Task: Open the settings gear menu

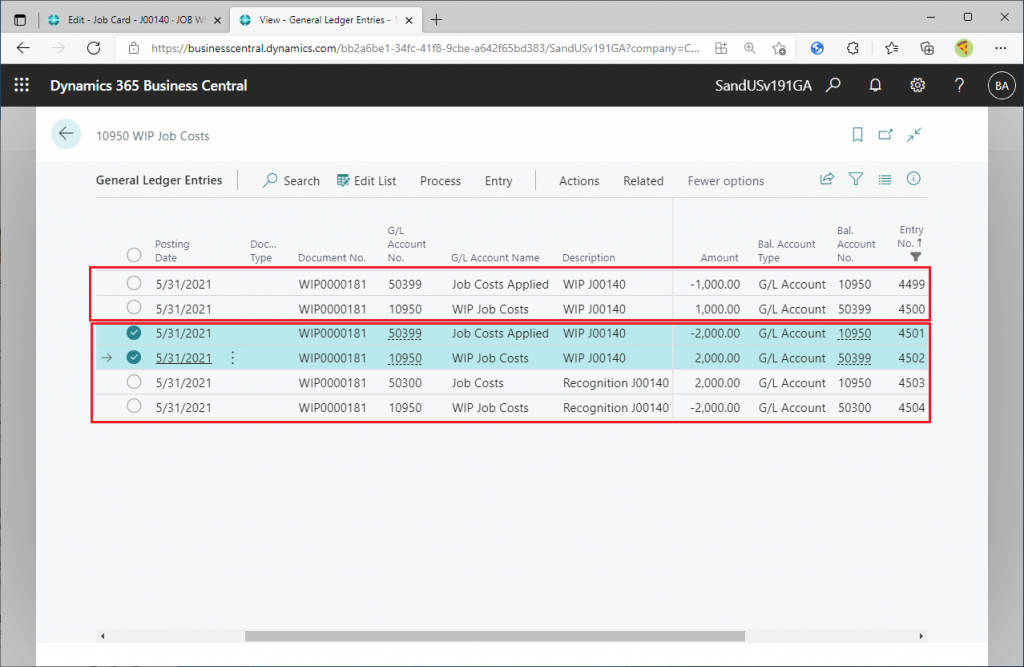Action: (918, 85)
